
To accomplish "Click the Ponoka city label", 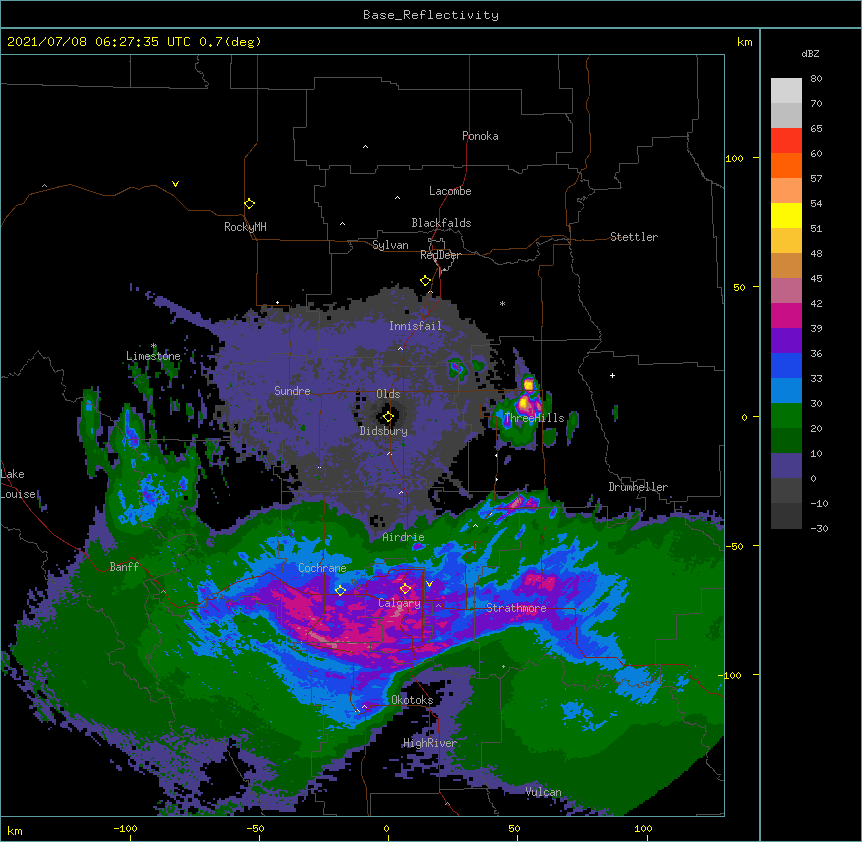I will [480, 136].
